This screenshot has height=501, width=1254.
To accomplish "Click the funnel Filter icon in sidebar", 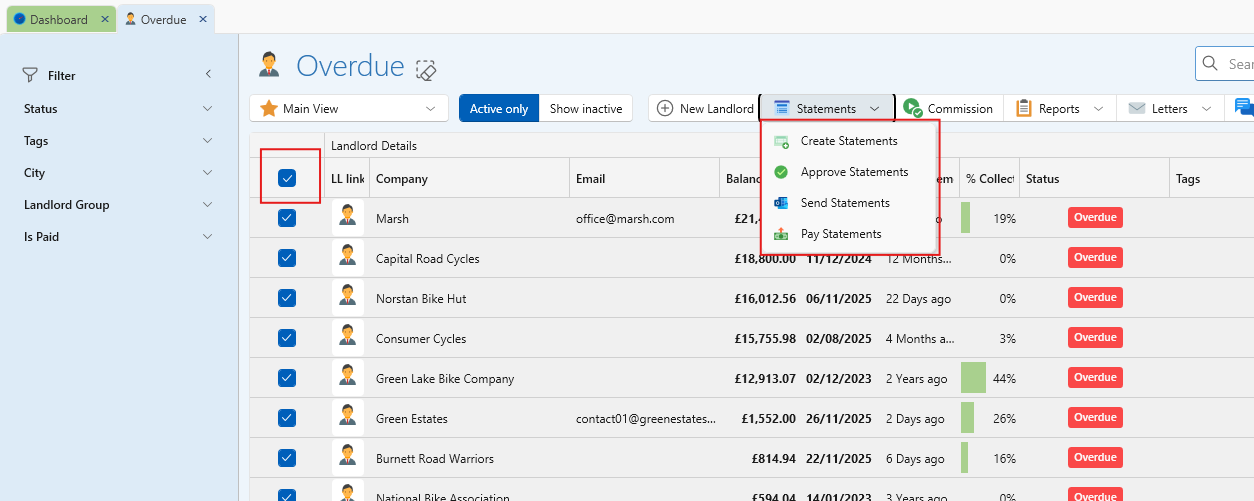I will tap(31, 75).
